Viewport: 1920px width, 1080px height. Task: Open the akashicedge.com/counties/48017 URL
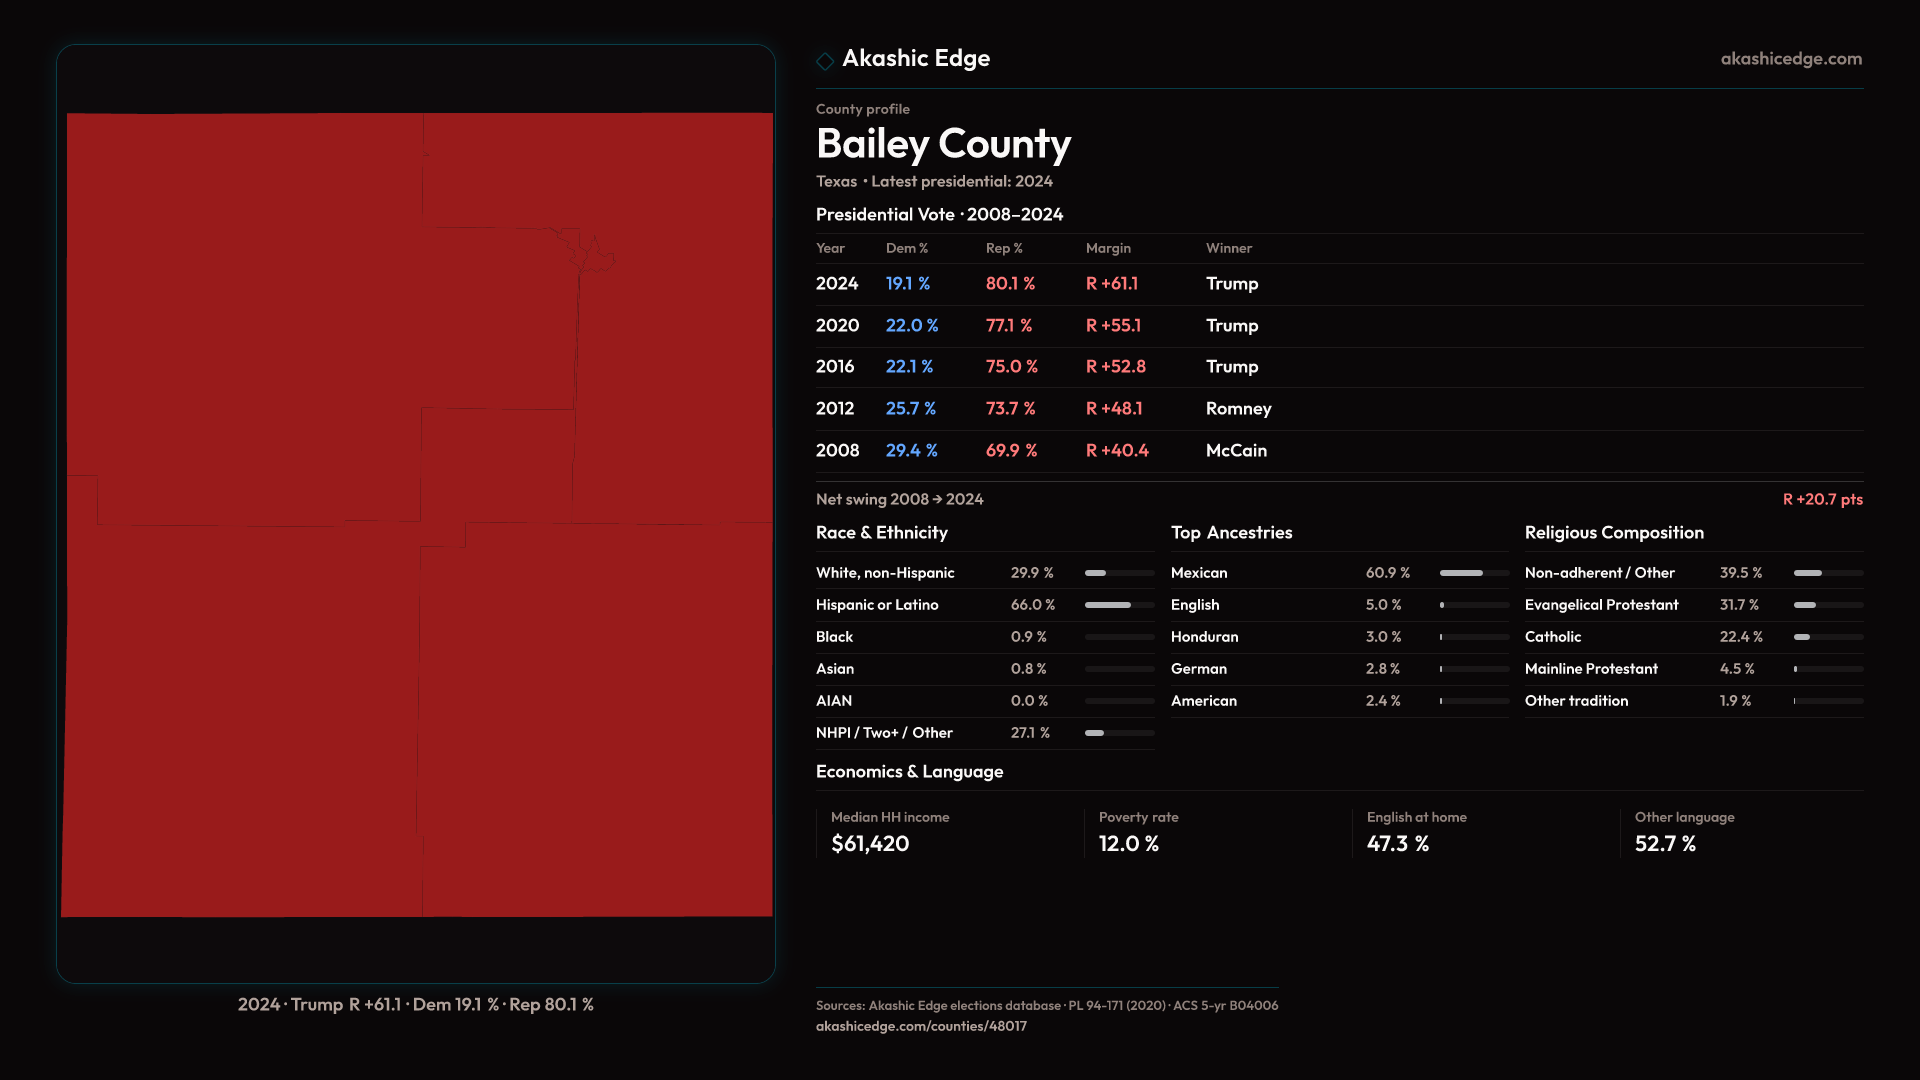921,1026
